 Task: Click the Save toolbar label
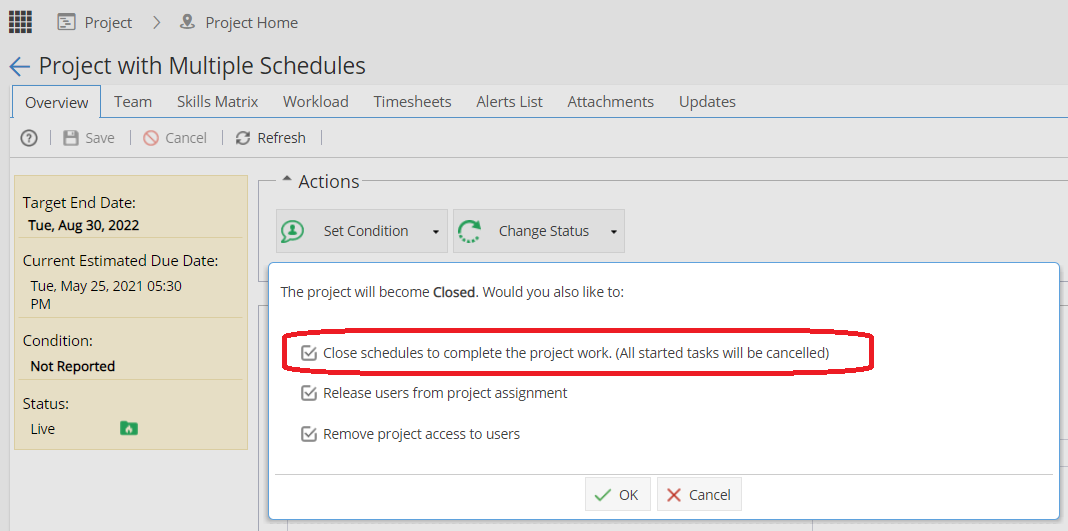100,138
